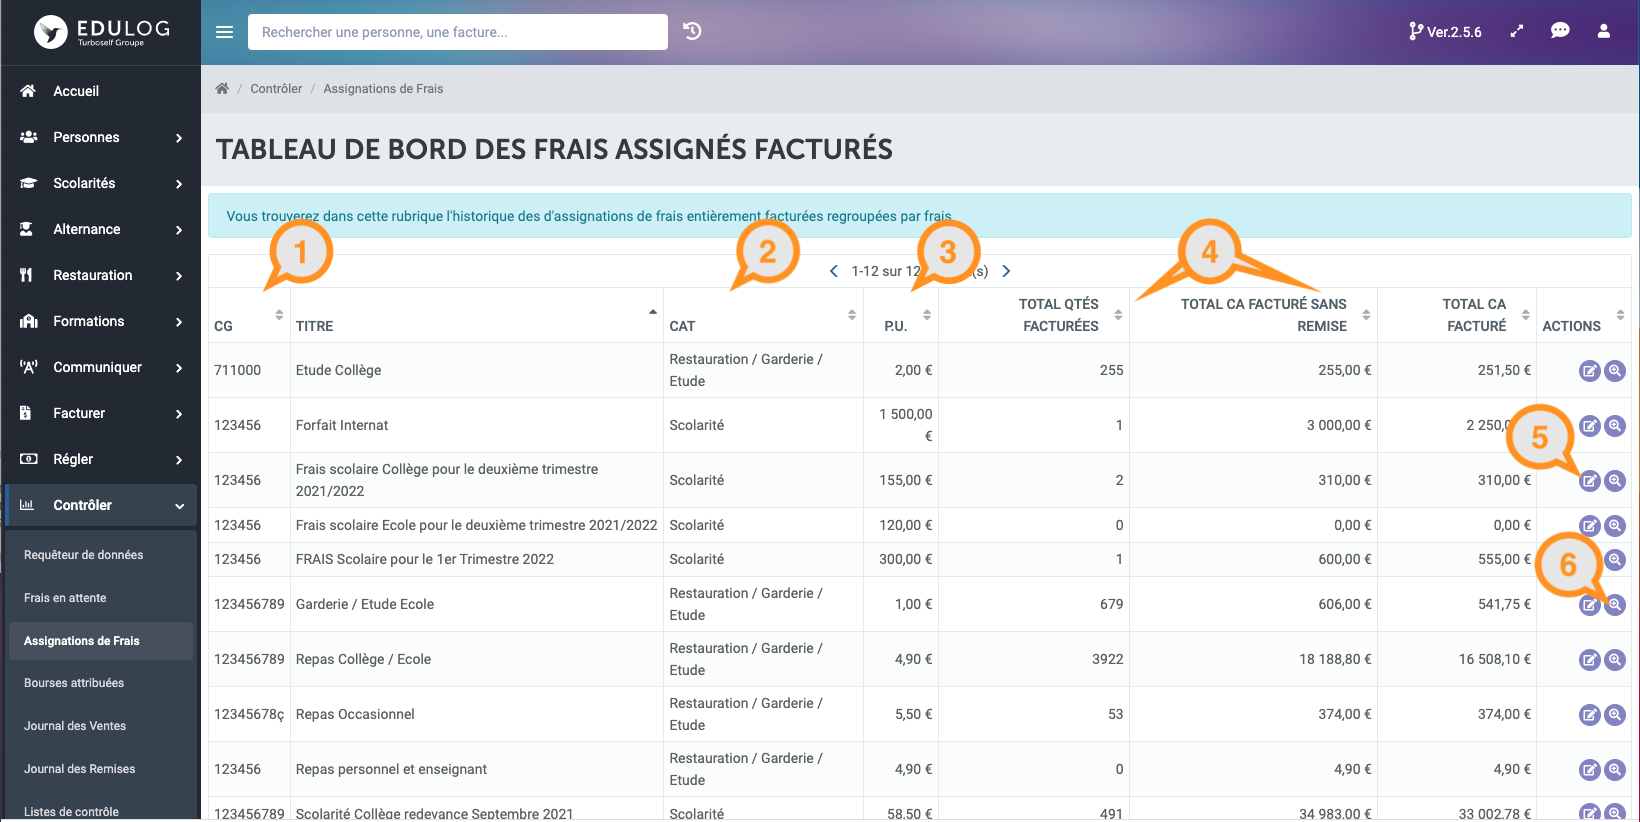The width and height of the screenshot is (1640, 822).
Task: Edit the Frais scolaire Ecole row
Action: (1590, 526)
